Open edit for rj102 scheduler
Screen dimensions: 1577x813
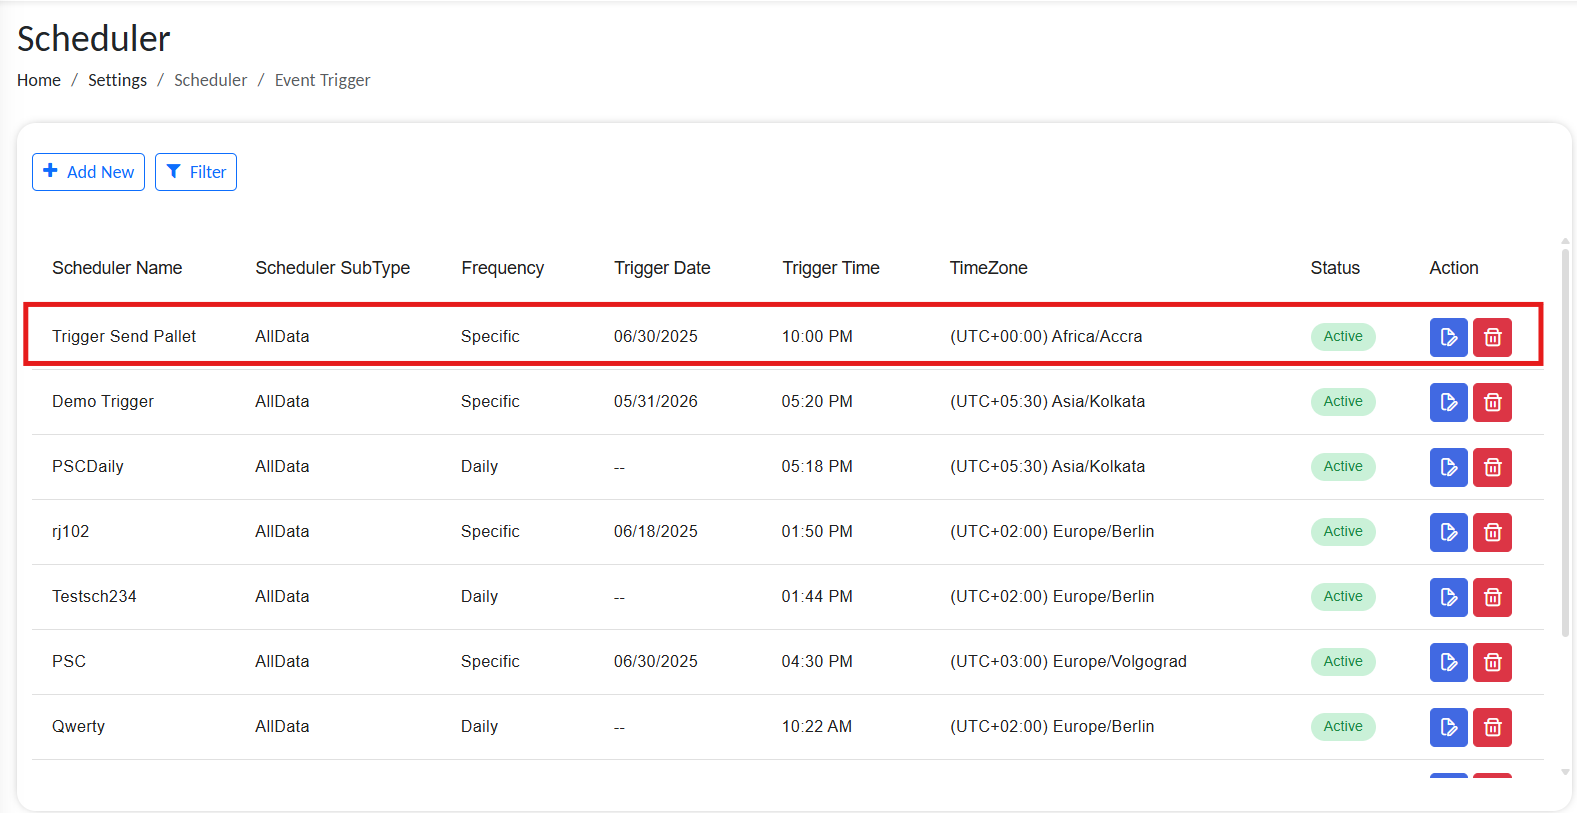tap(1448, 532)
